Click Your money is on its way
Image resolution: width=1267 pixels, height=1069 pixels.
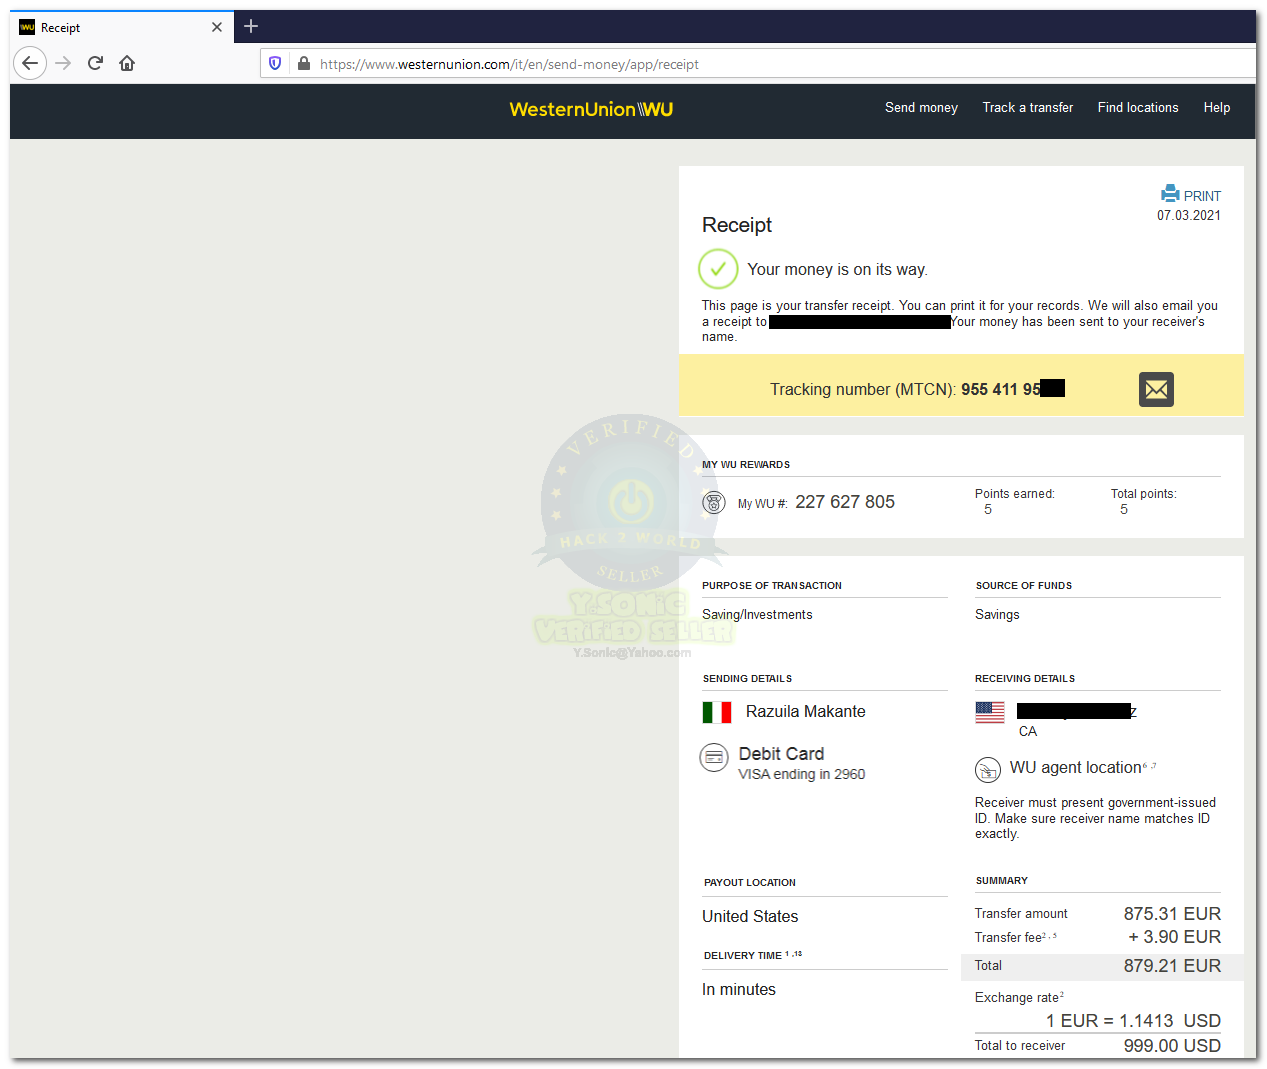[x=837, y=270]
